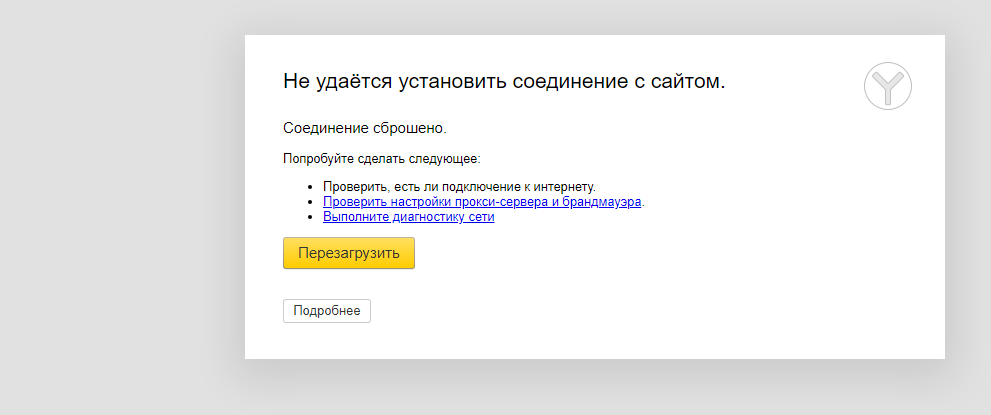The image size is (991, 415).
Task: Open the proxy and firewall settings link
Action: [482, 202]
